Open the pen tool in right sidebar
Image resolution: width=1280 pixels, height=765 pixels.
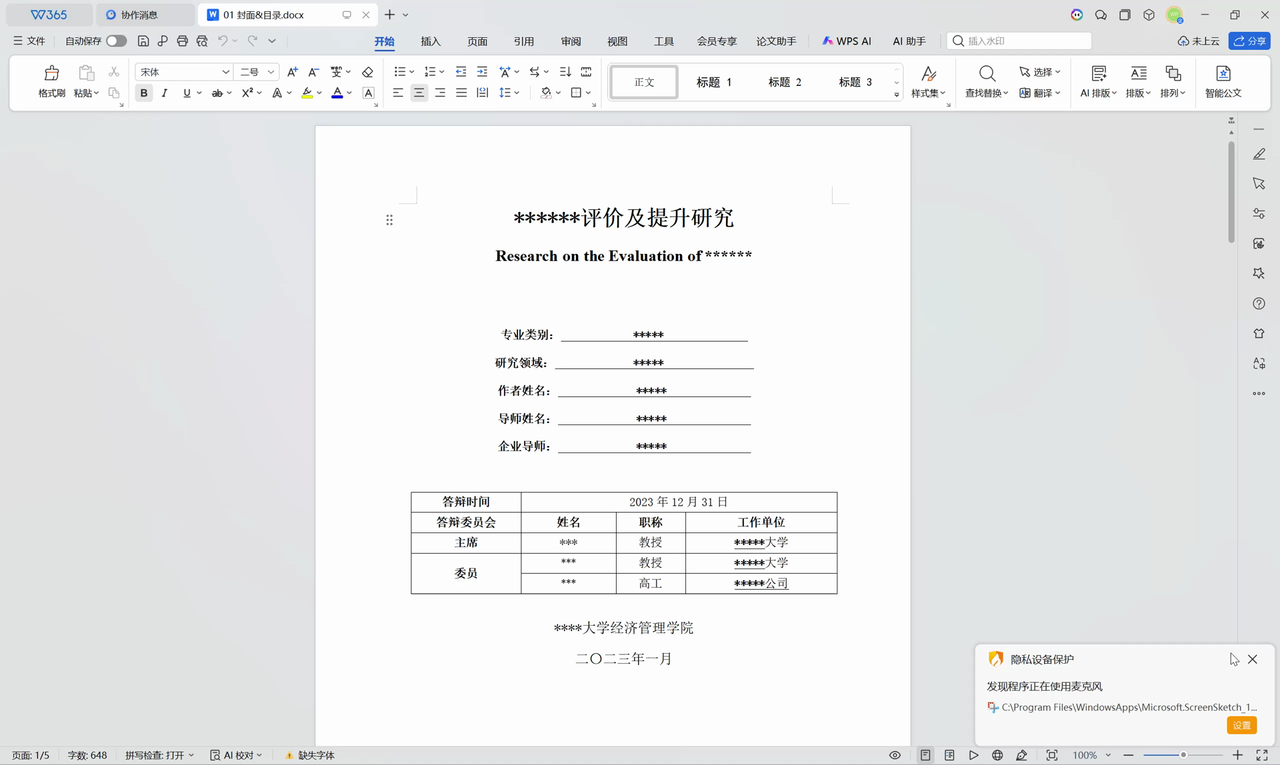1259,154
